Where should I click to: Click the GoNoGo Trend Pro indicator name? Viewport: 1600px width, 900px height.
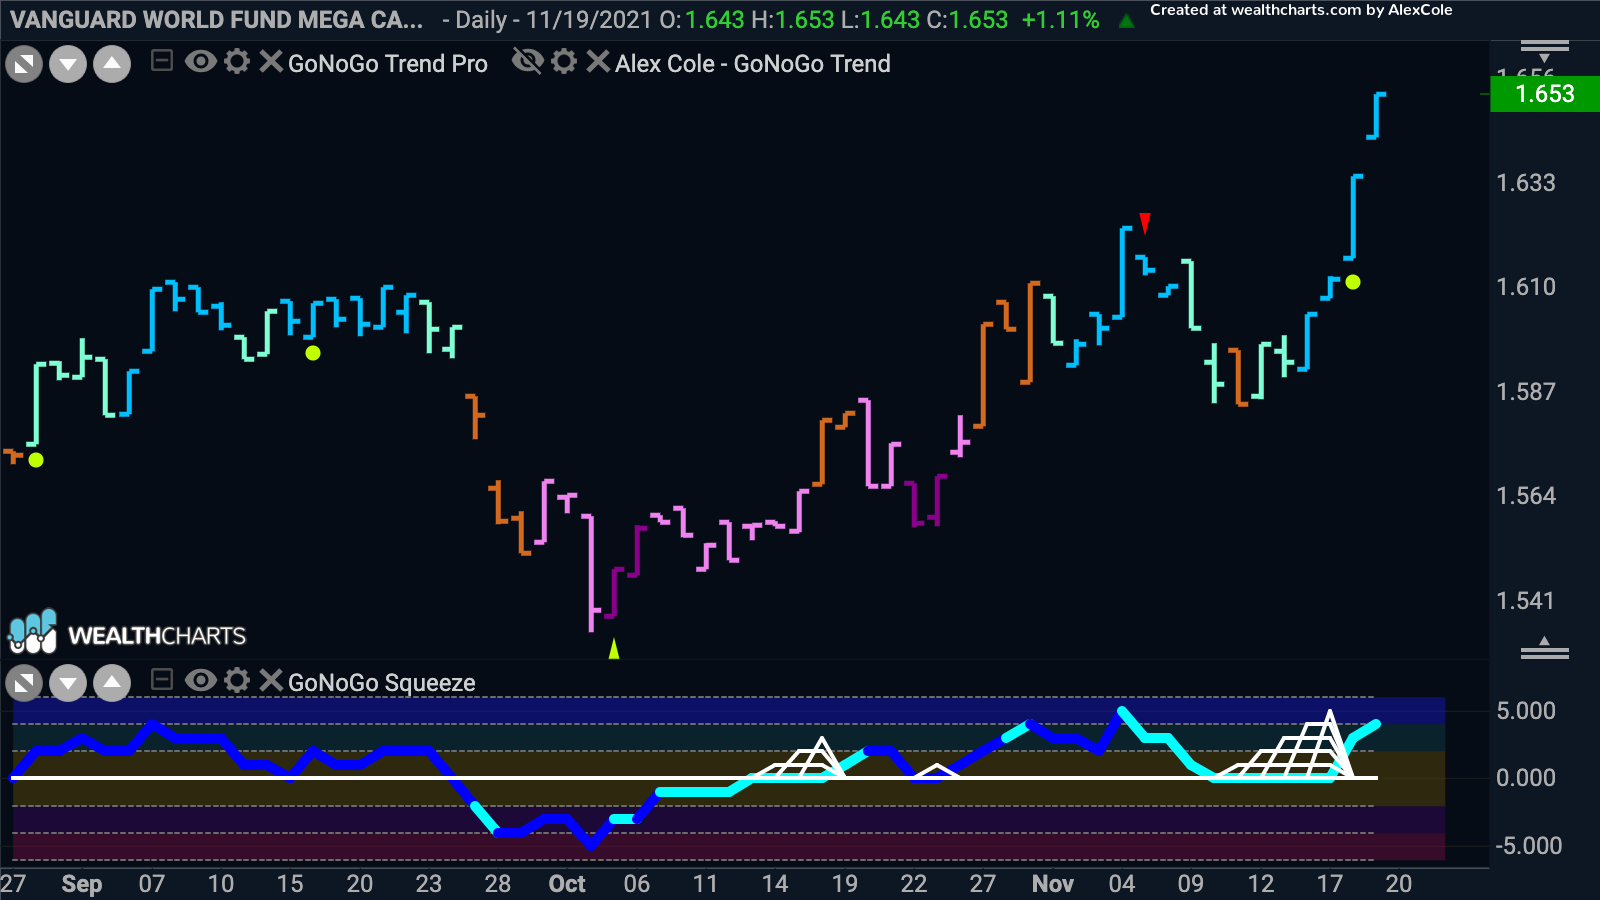coord(388,64)
